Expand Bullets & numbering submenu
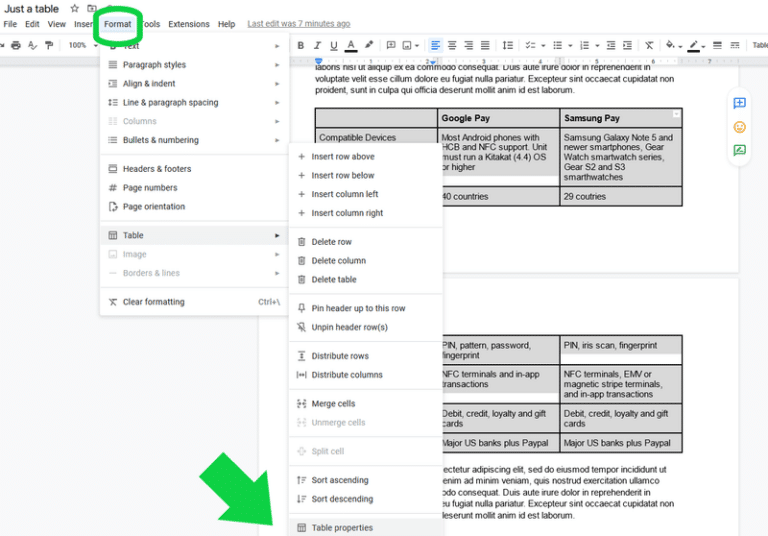Screen dimensions: 768x536 point(194,140)
